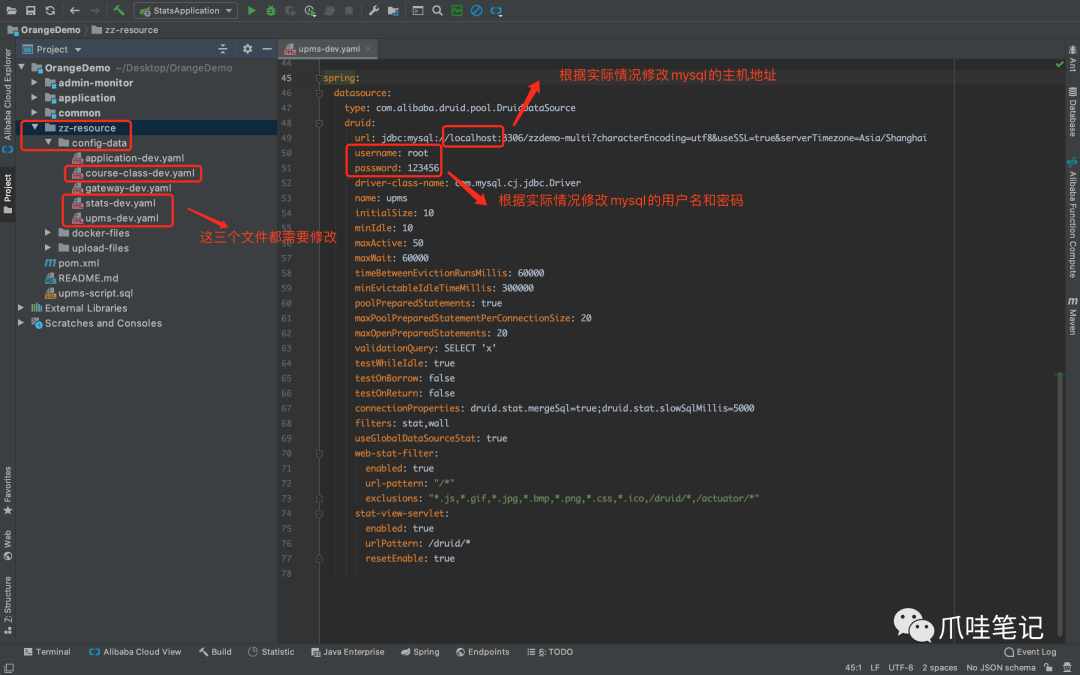Click the No JSON schema indicator
The height and width of the screenshot is (675, 1080).
[x=1000, y=667]
